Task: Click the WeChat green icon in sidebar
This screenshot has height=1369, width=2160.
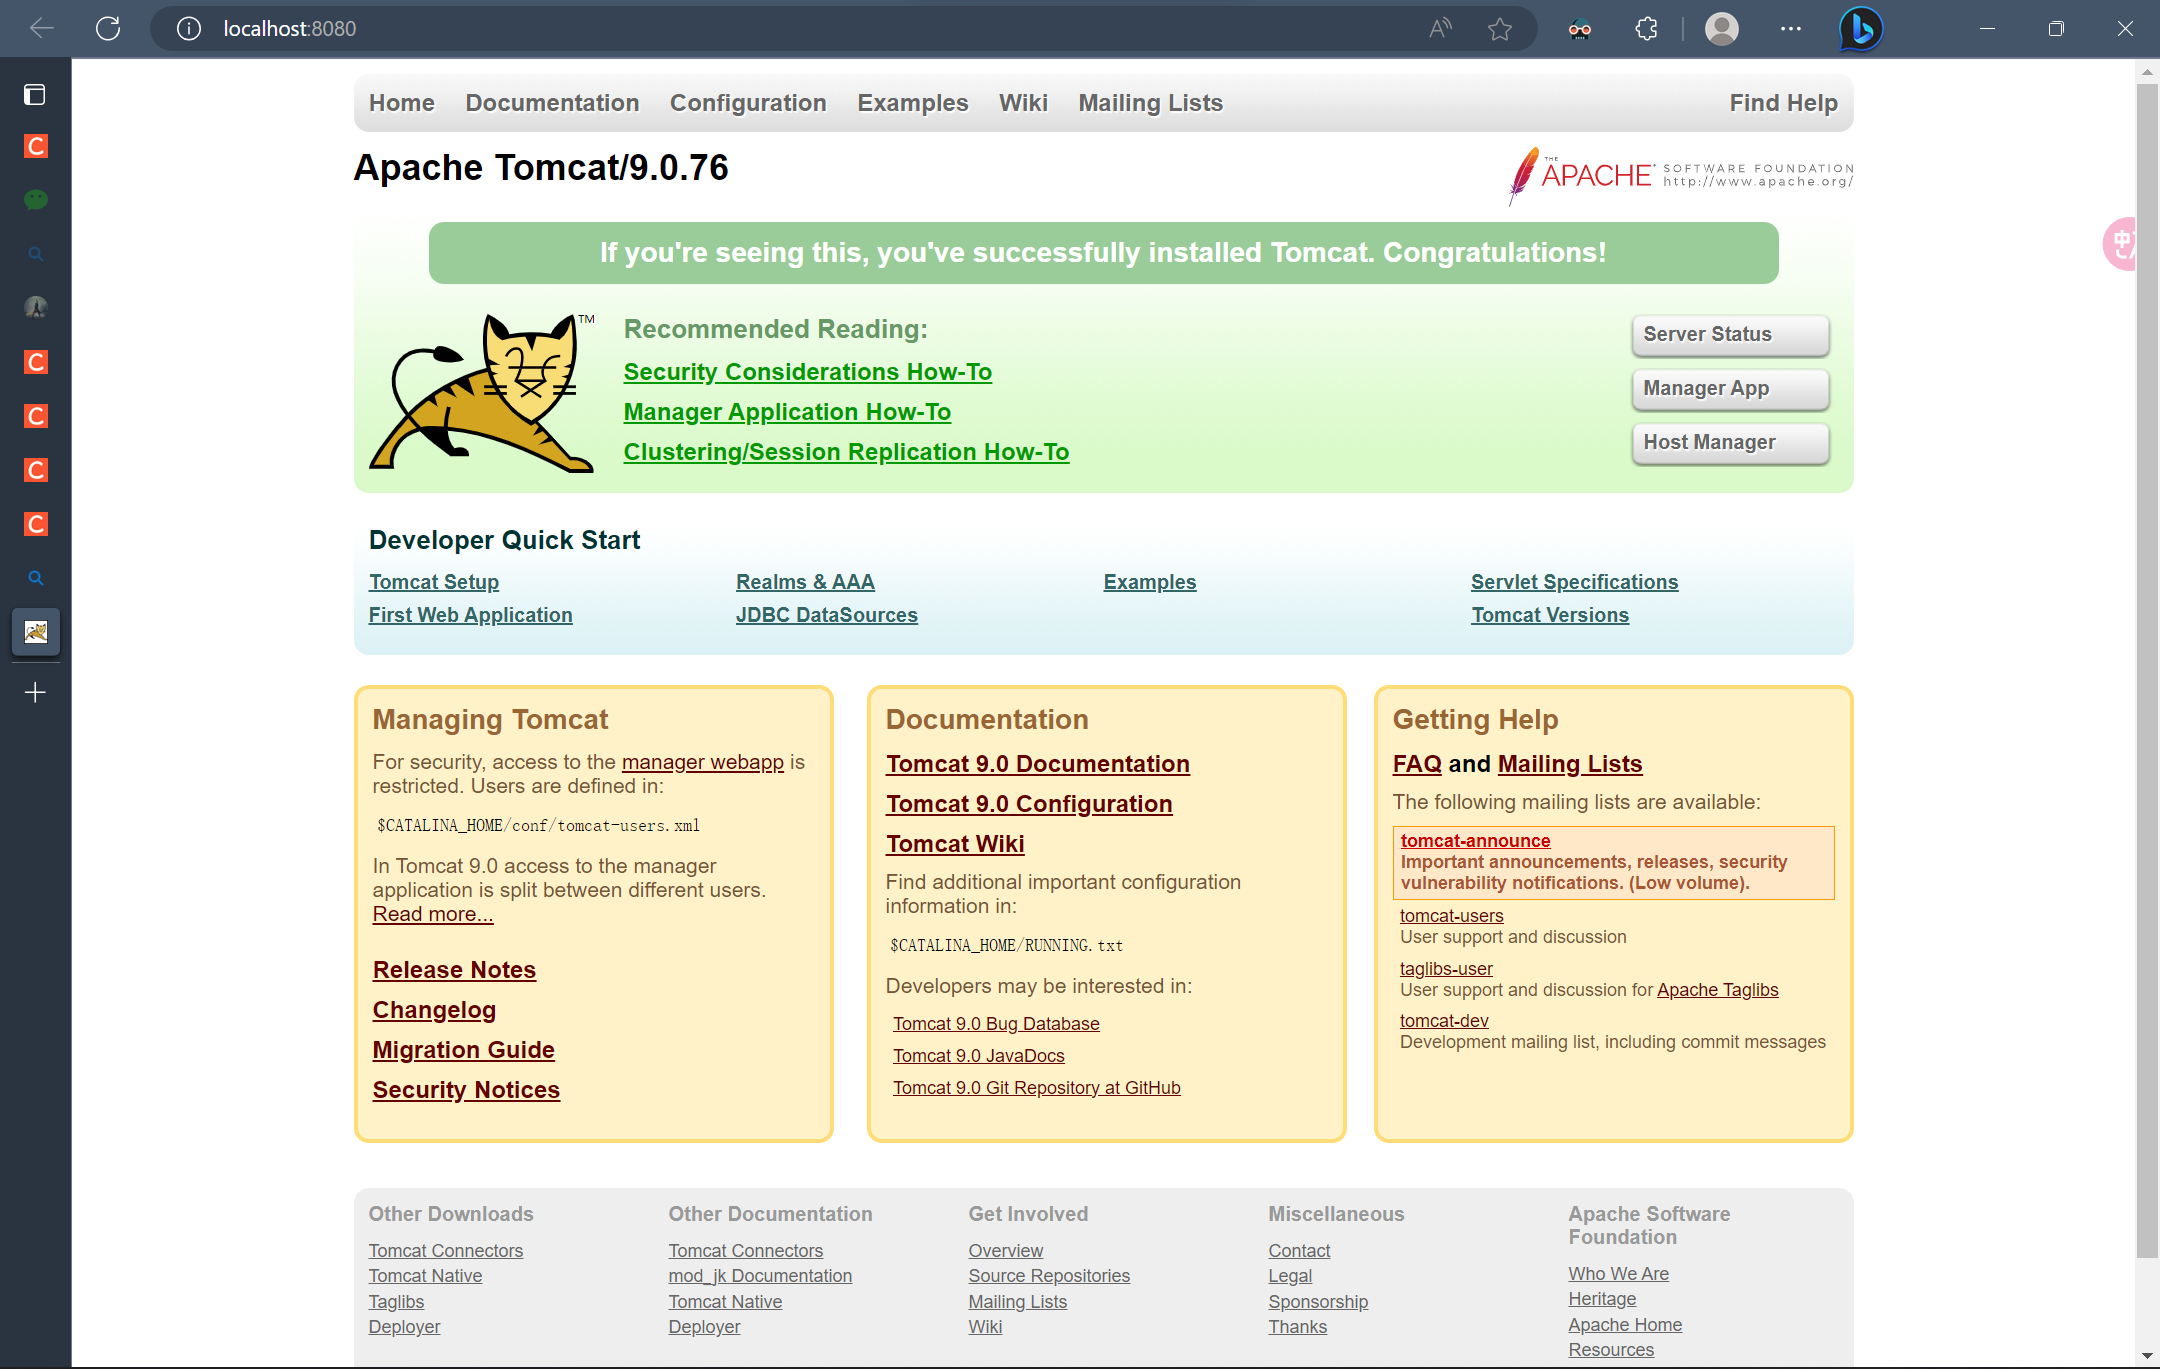Action: click(36, 199)
